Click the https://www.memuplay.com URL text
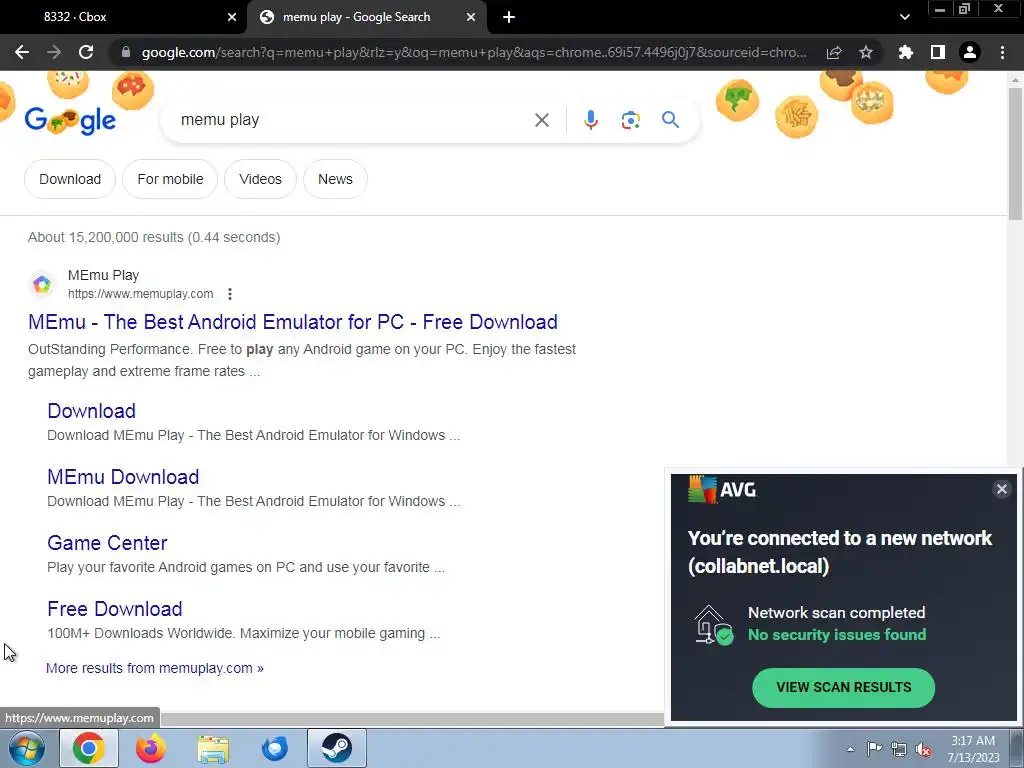Image resolution: width=1024 pixels, height=768 pixels. (x=140, y=294)
